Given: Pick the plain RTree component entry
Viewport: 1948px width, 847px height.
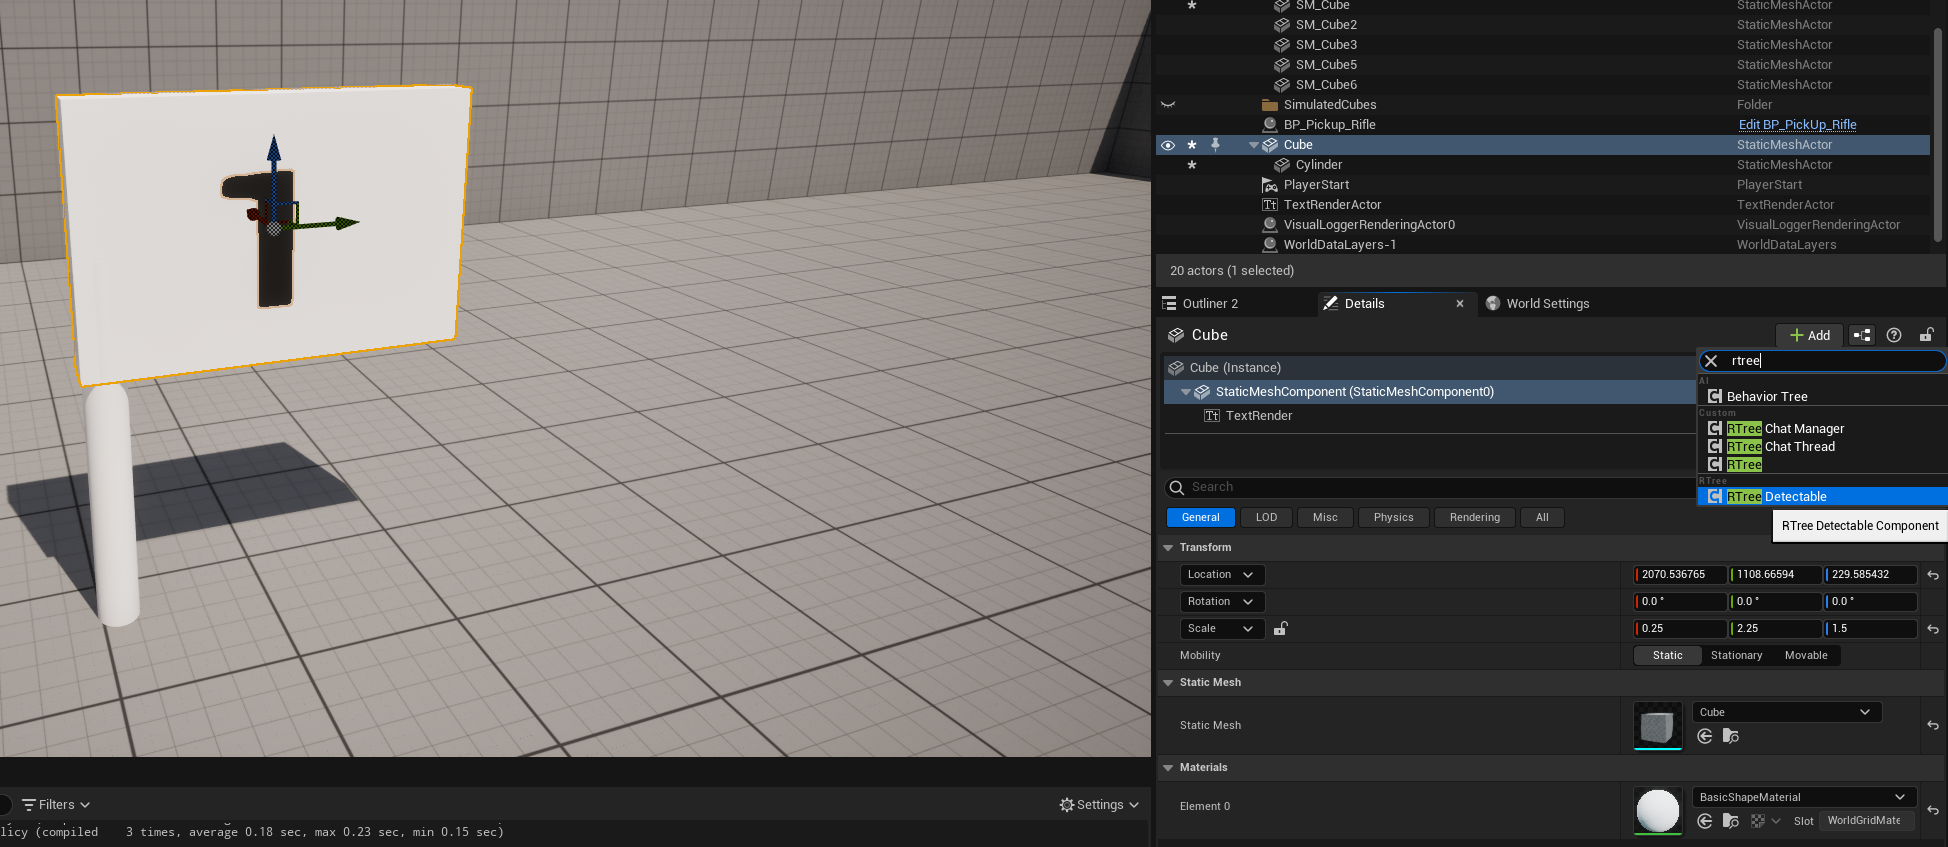Looking at the screenshot, I should pos(1744,465).
